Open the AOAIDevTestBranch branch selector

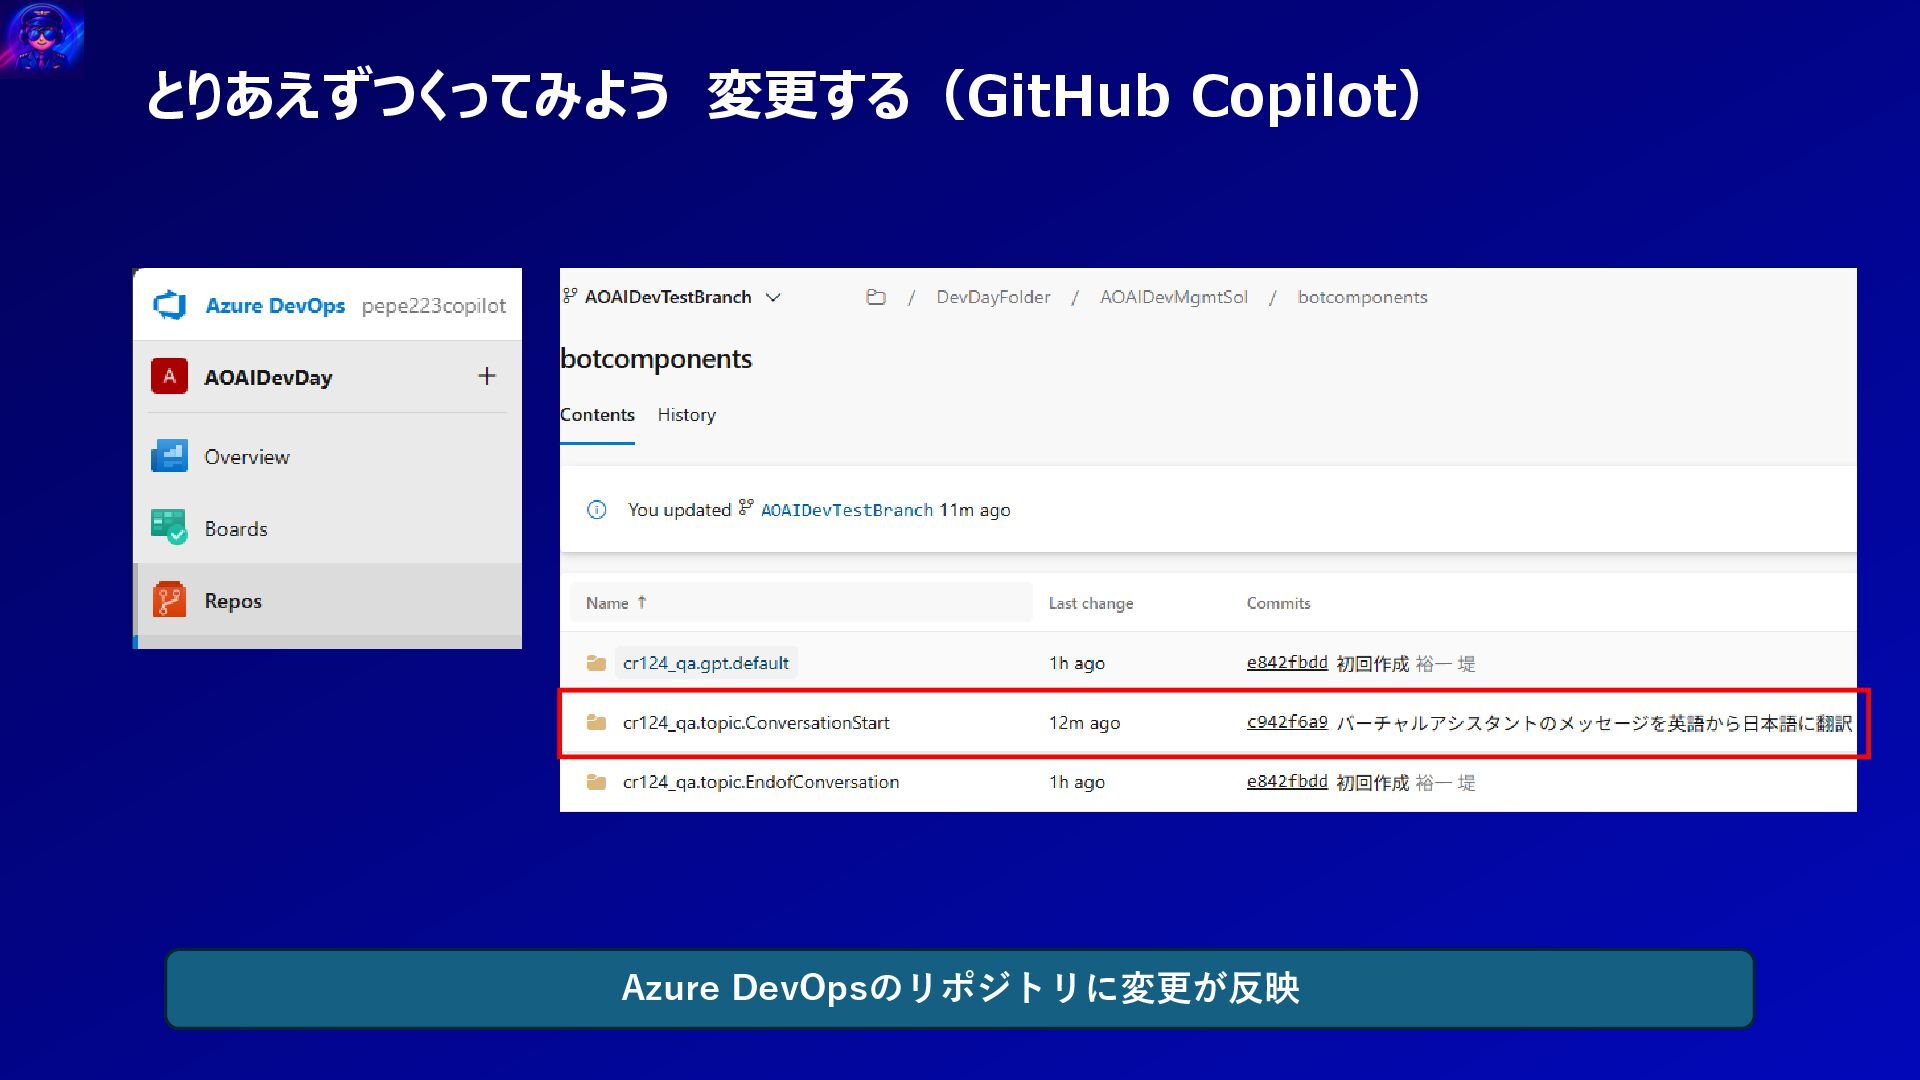coord(671,297)
